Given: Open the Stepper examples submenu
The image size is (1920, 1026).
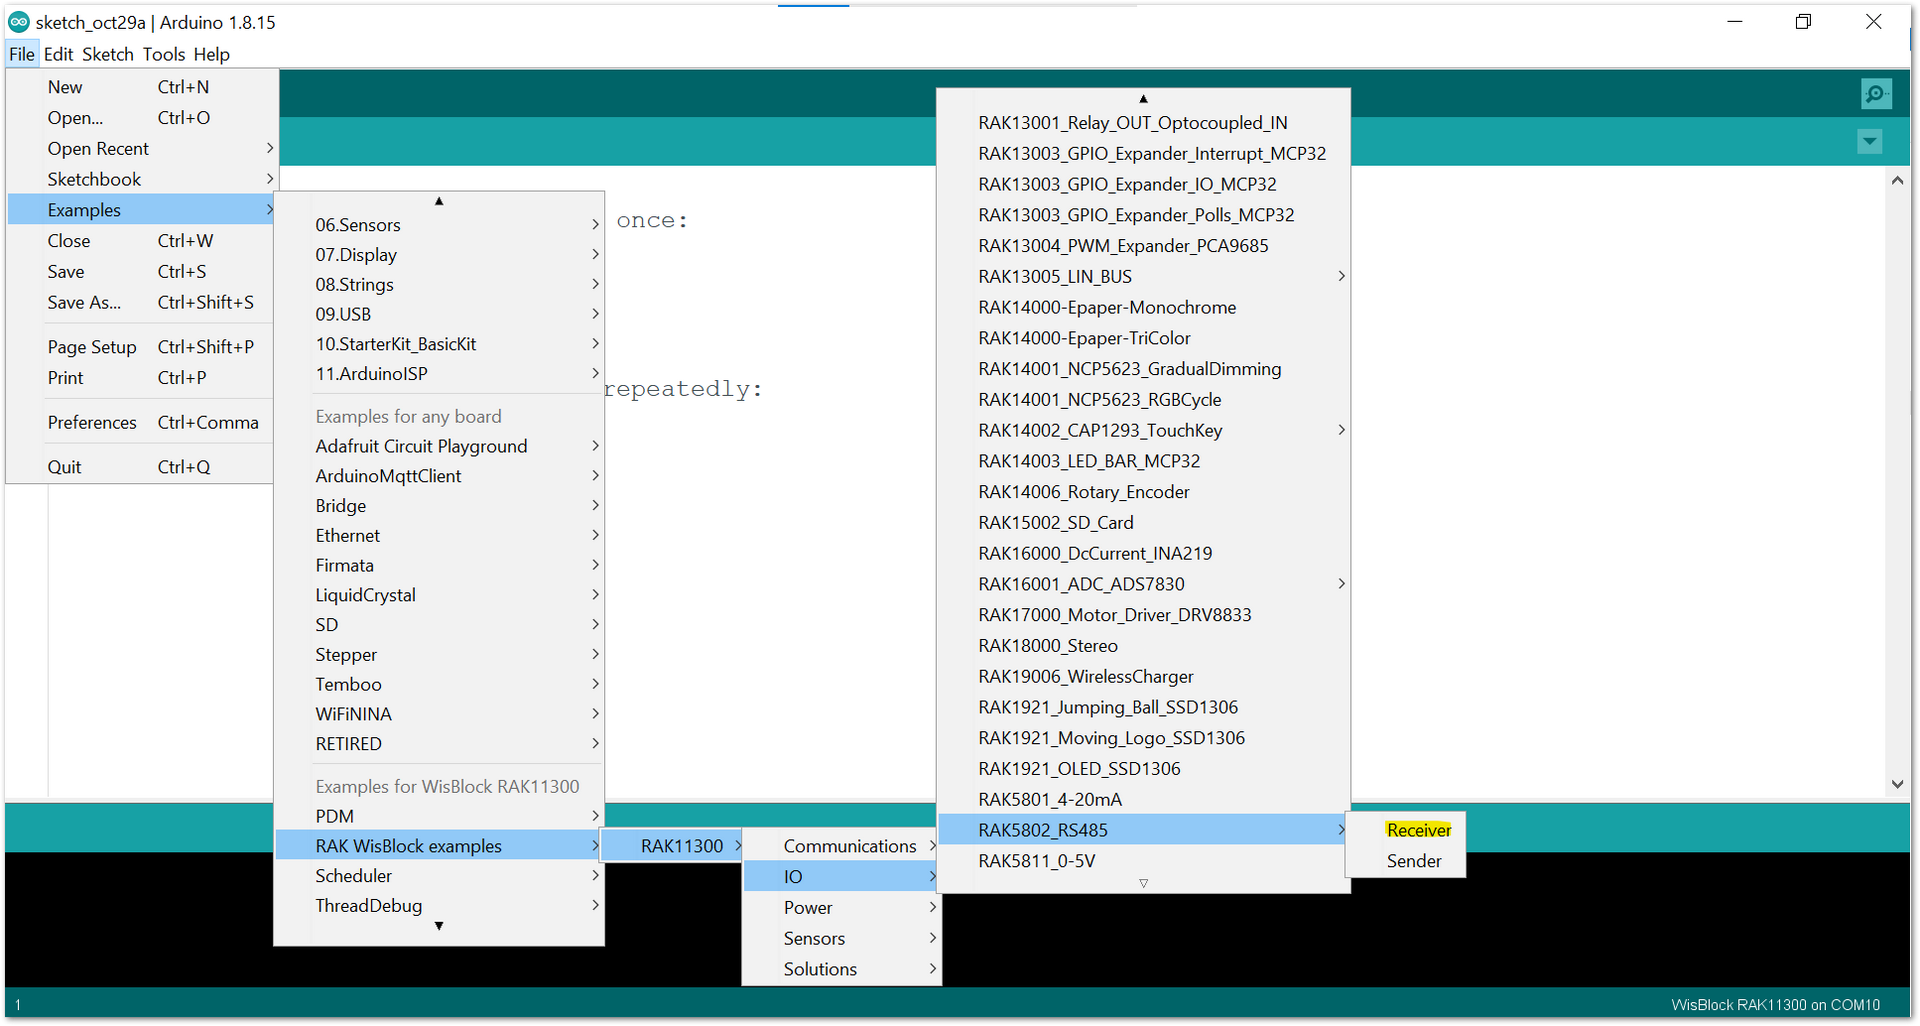Looking at the screenshot, I should click(439, 655).
